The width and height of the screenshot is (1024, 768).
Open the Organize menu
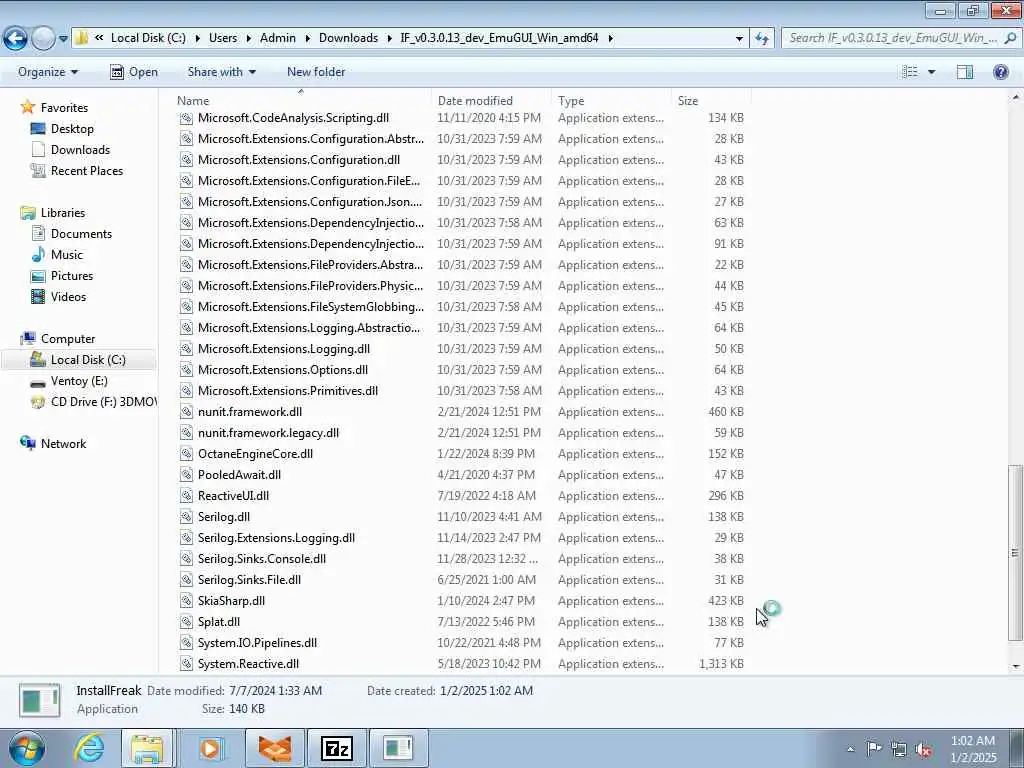click(48, 72)
